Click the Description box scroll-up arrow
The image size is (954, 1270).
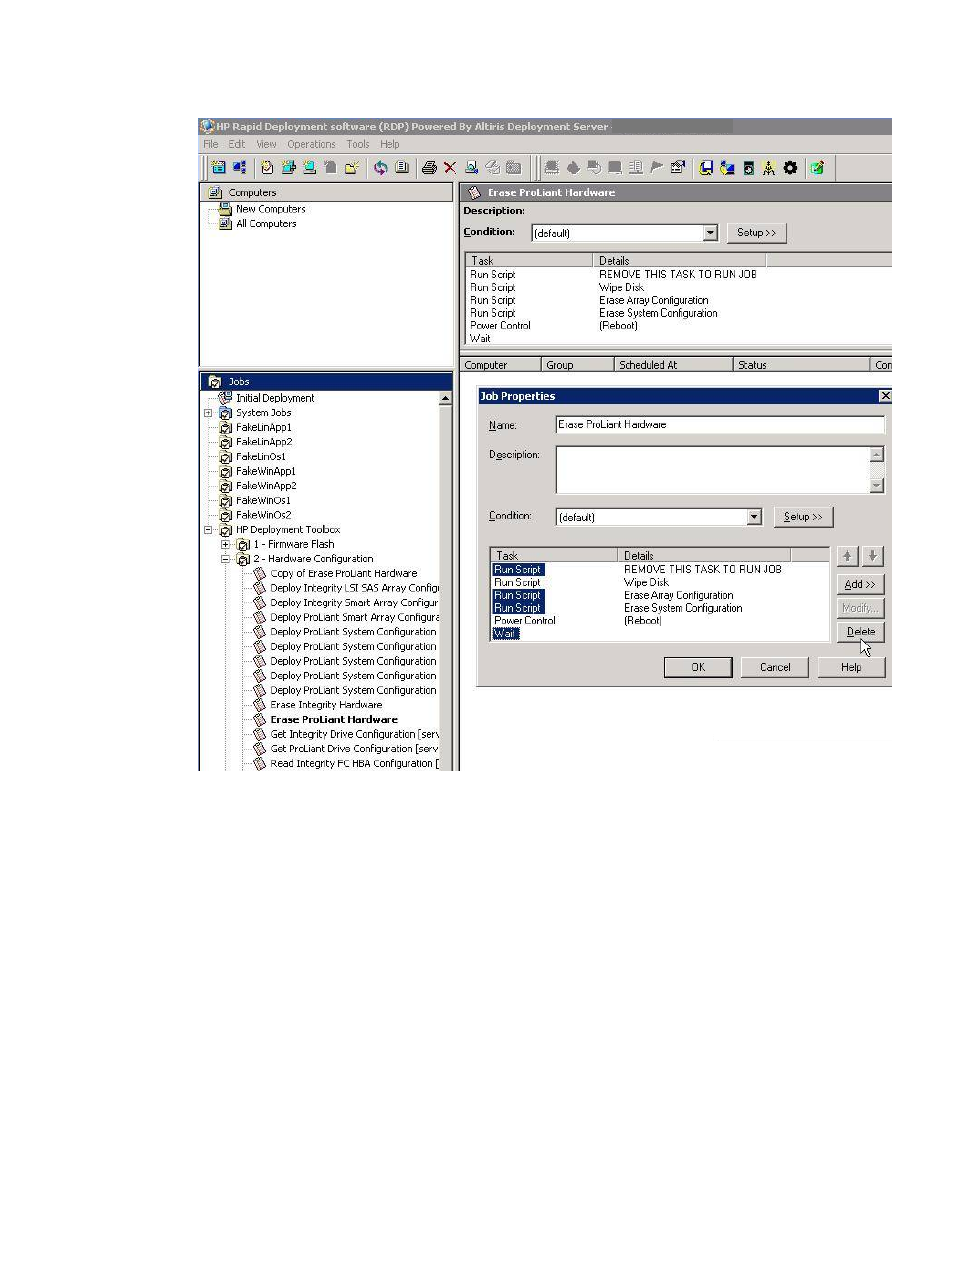877,454
